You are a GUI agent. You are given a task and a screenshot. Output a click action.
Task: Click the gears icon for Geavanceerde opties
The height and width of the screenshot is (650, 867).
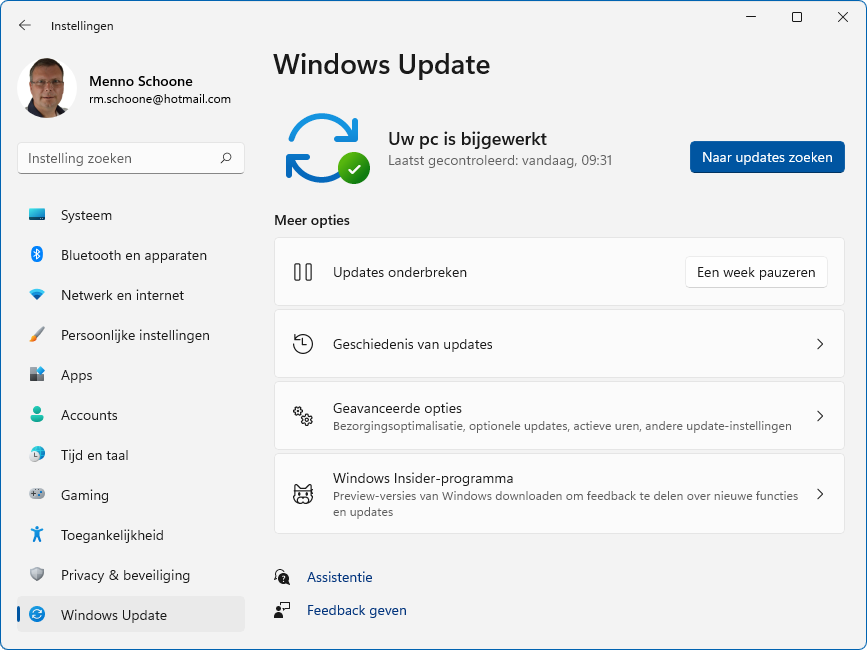tap(303, 416)
